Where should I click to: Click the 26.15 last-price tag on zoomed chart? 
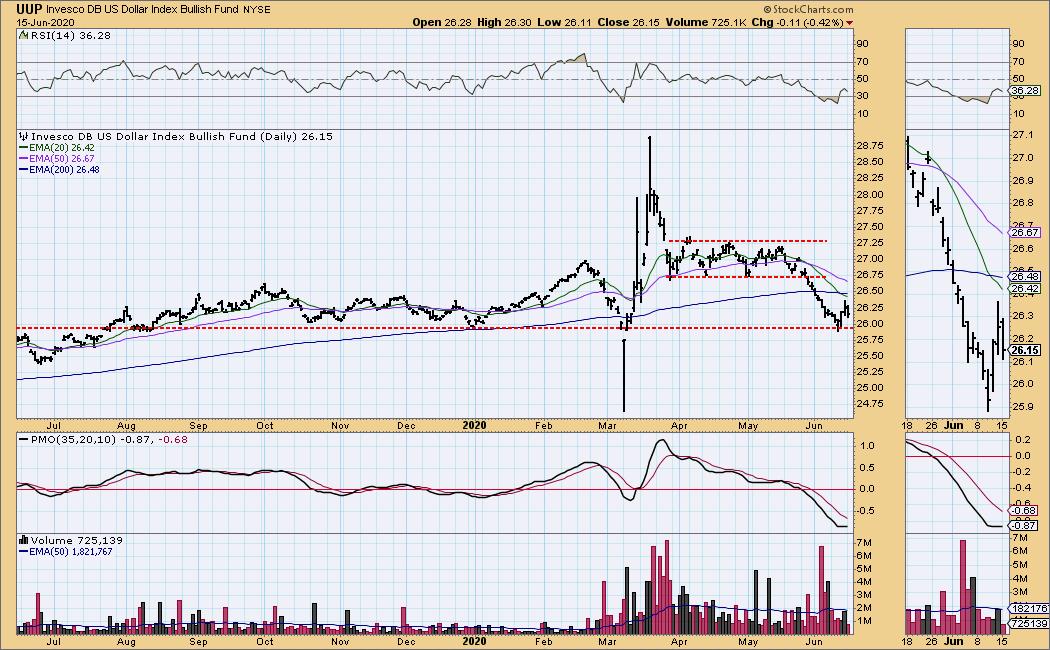[1025, 350]
